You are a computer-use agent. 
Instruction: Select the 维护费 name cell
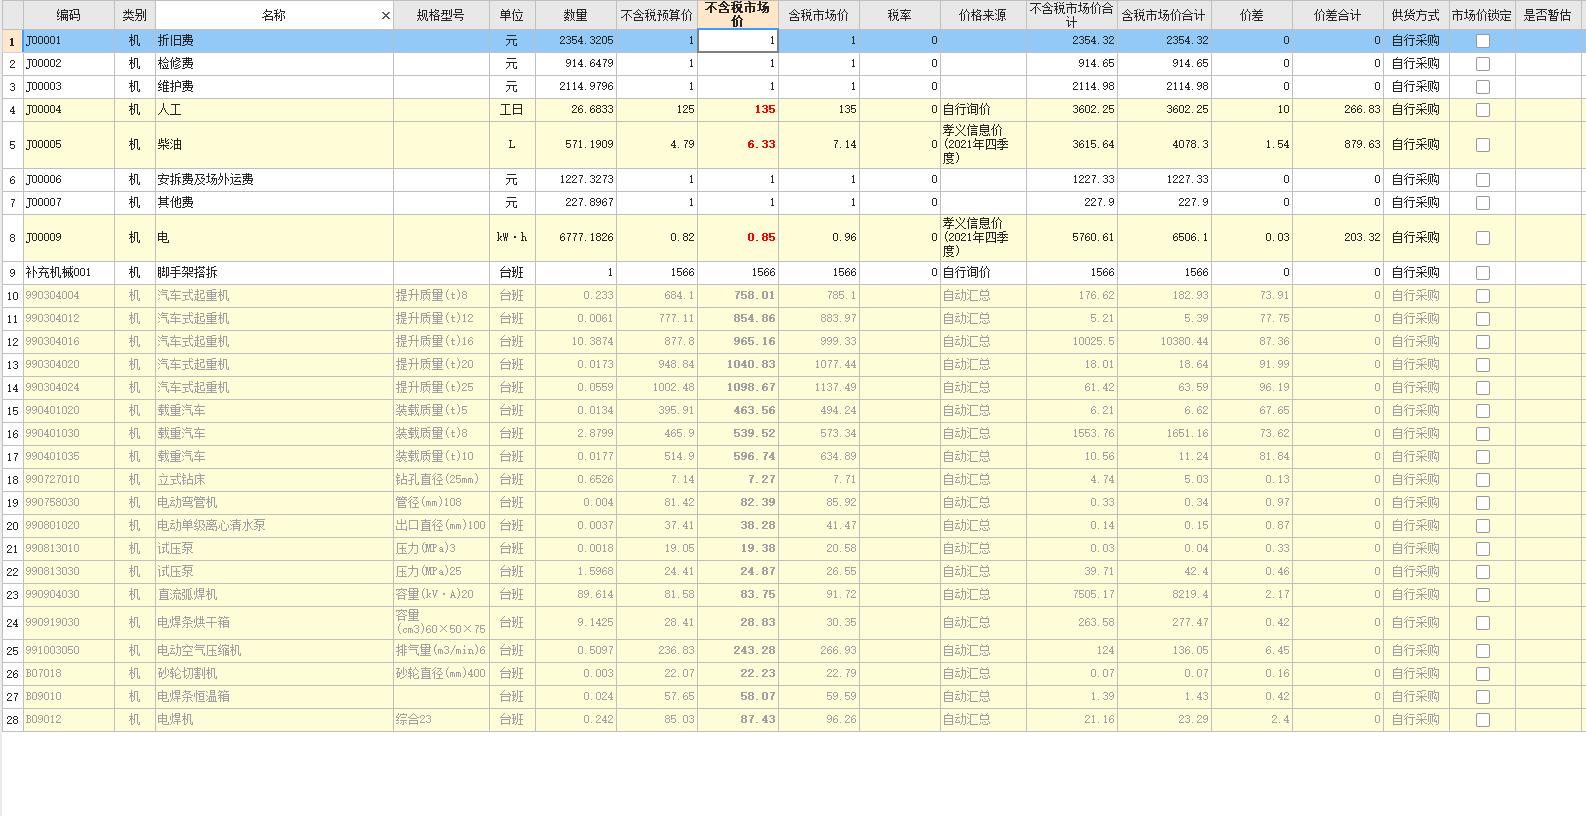(274, 87)
